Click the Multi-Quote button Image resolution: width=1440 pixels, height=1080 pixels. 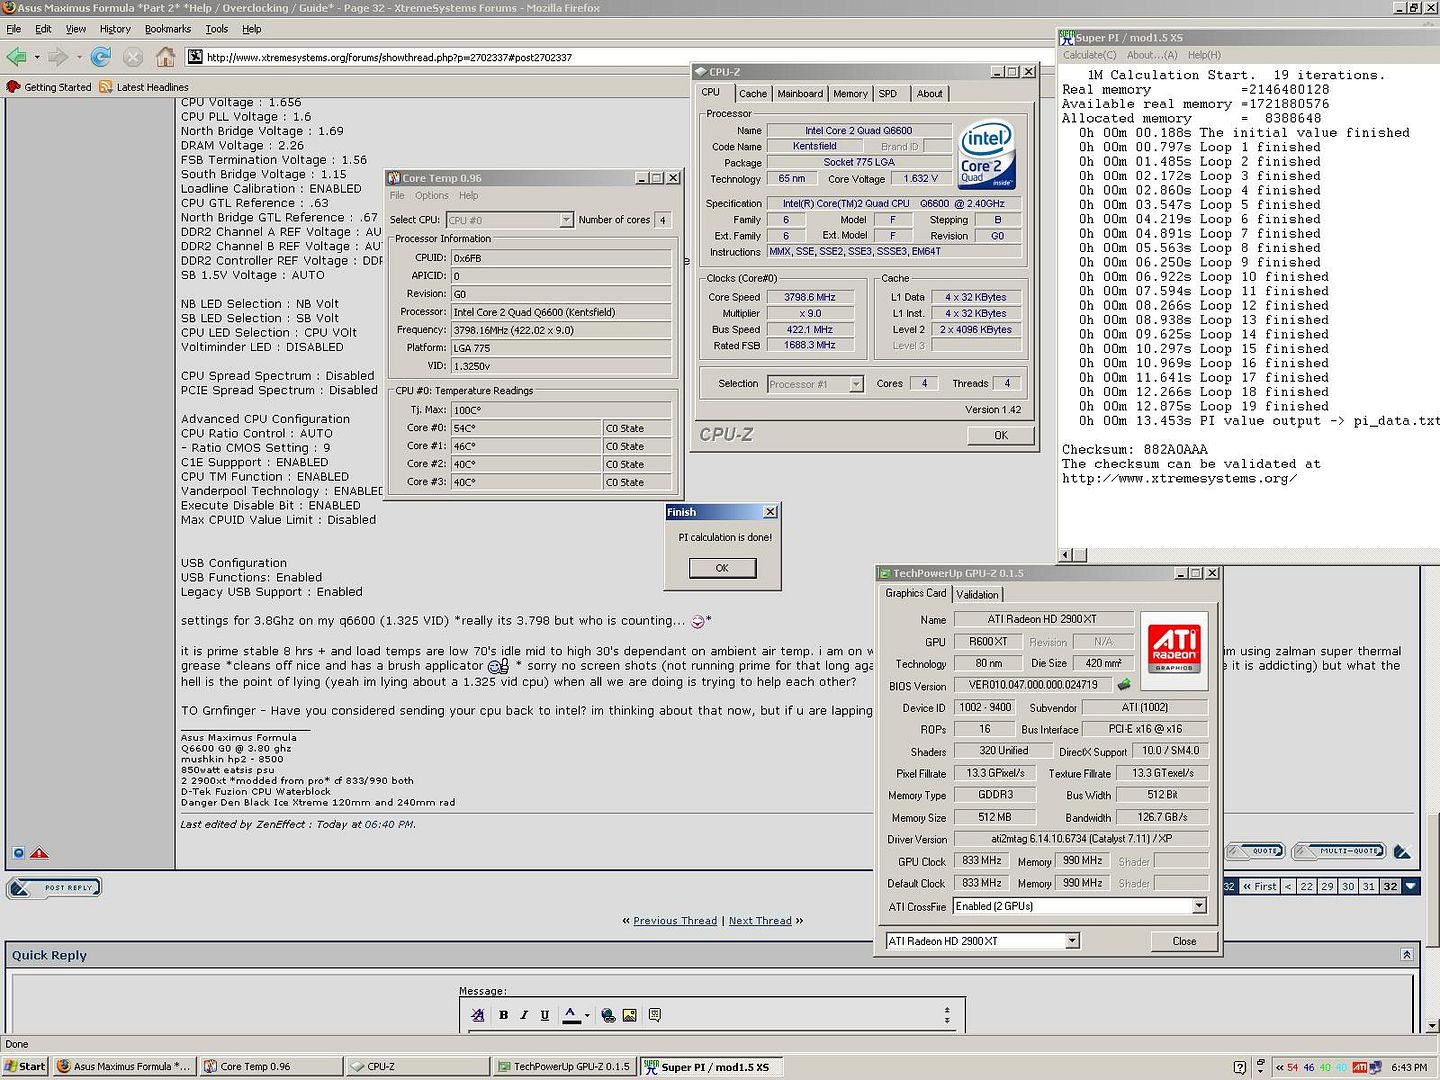tap(1340, 851)
